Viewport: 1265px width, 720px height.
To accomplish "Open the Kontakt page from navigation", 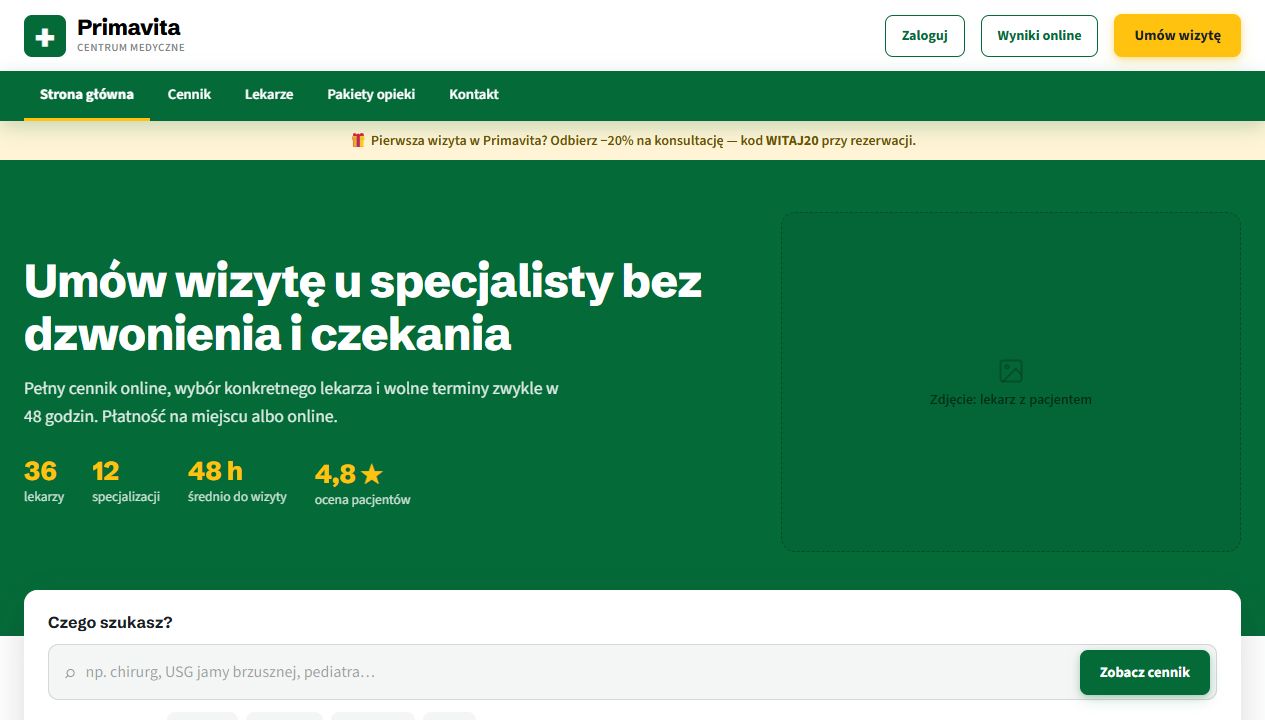I will 474,94.
